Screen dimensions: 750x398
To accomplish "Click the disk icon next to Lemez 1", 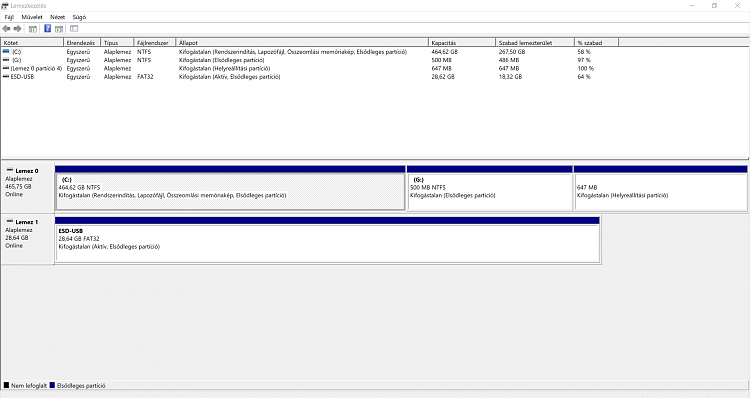I will (10, 221).
